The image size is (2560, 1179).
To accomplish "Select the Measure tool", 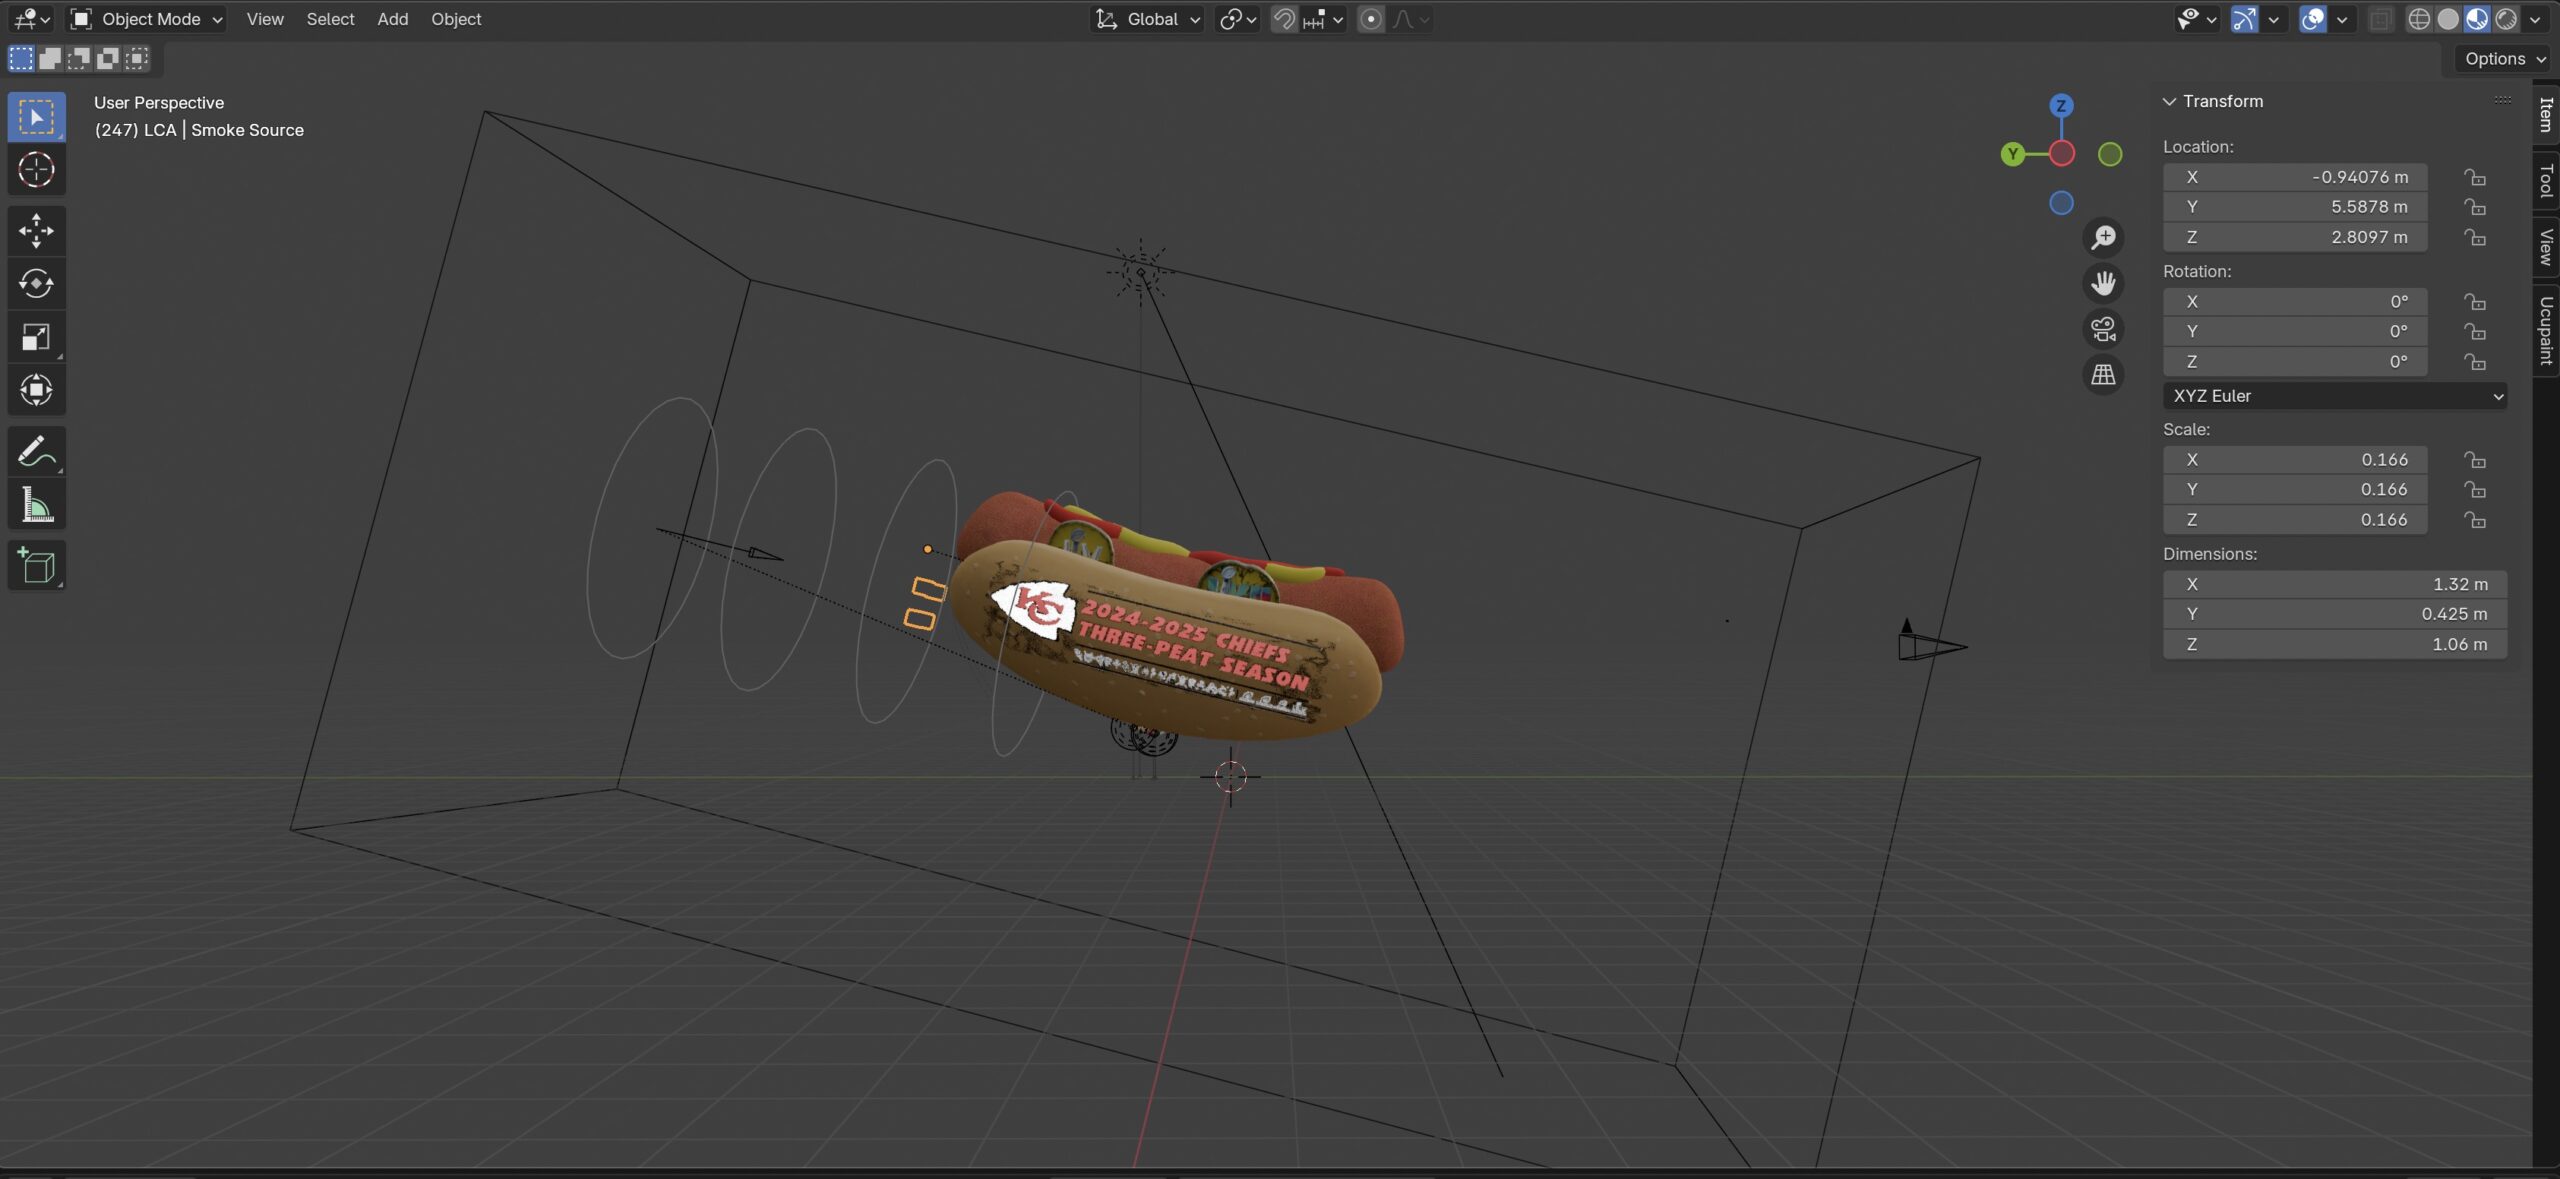I will coord(36,504).
